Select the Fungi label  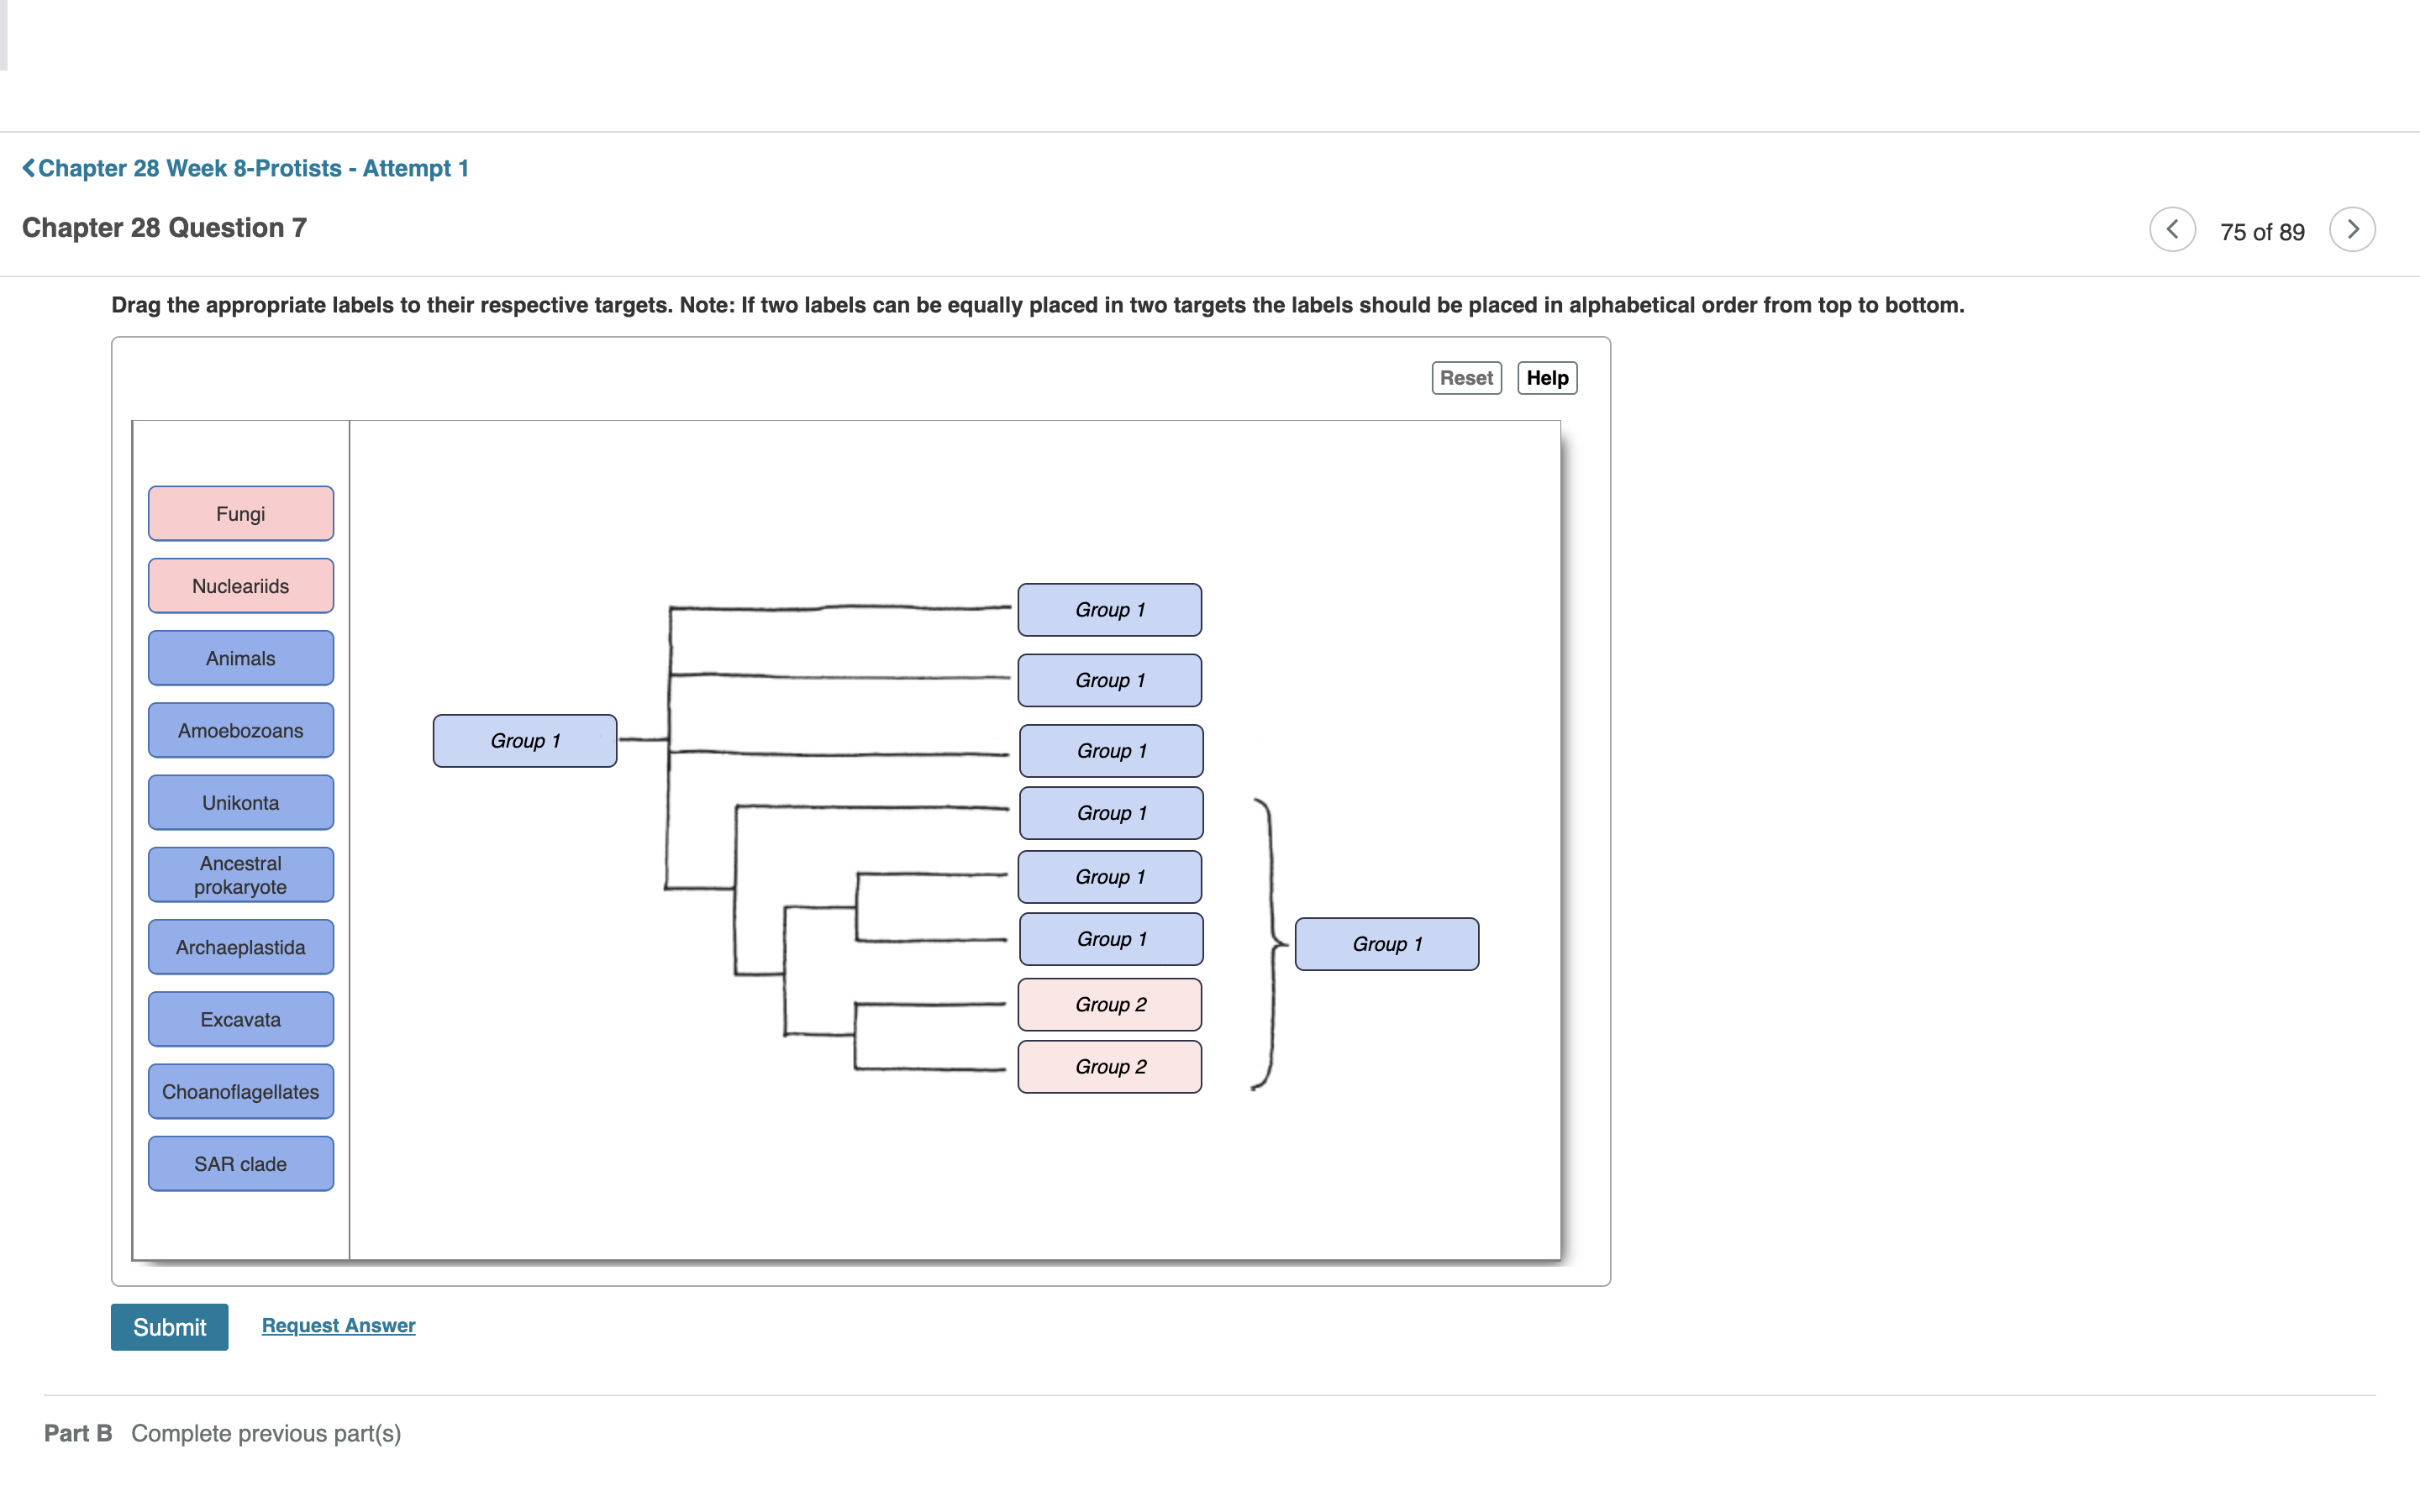pyautogui.click(x=241, y=514)
